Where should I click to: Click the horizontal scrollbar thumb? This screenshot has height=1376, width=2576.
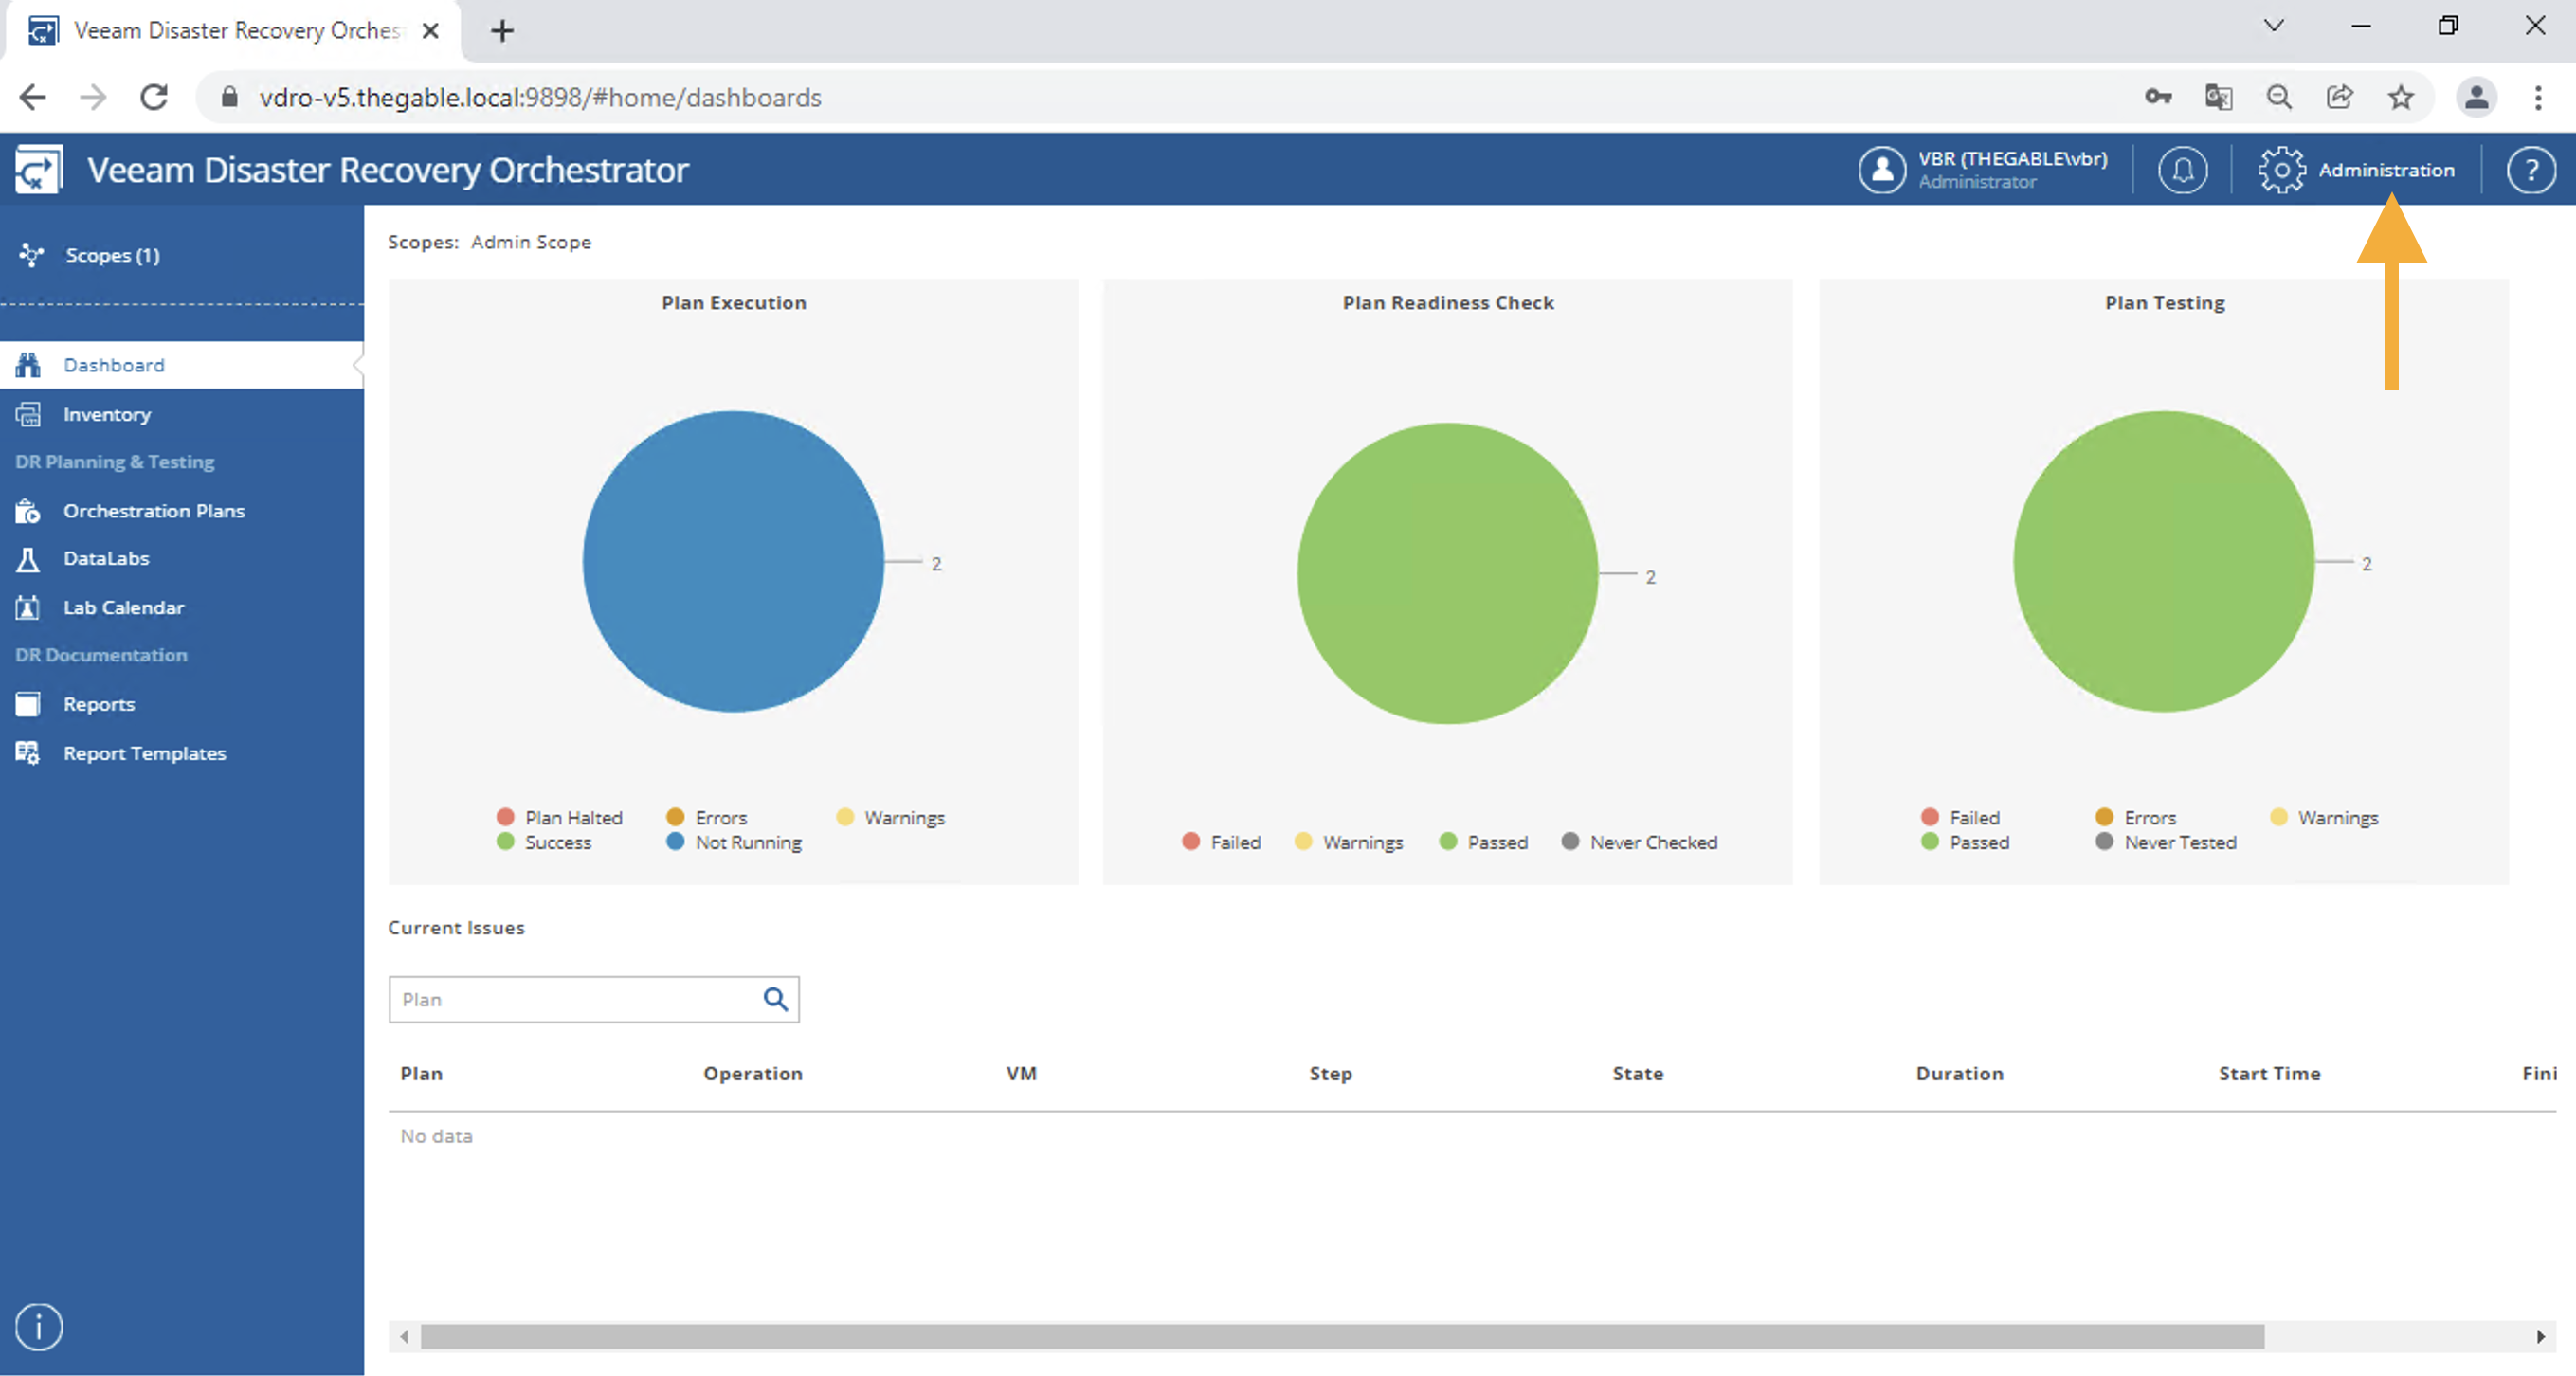1342,1337
